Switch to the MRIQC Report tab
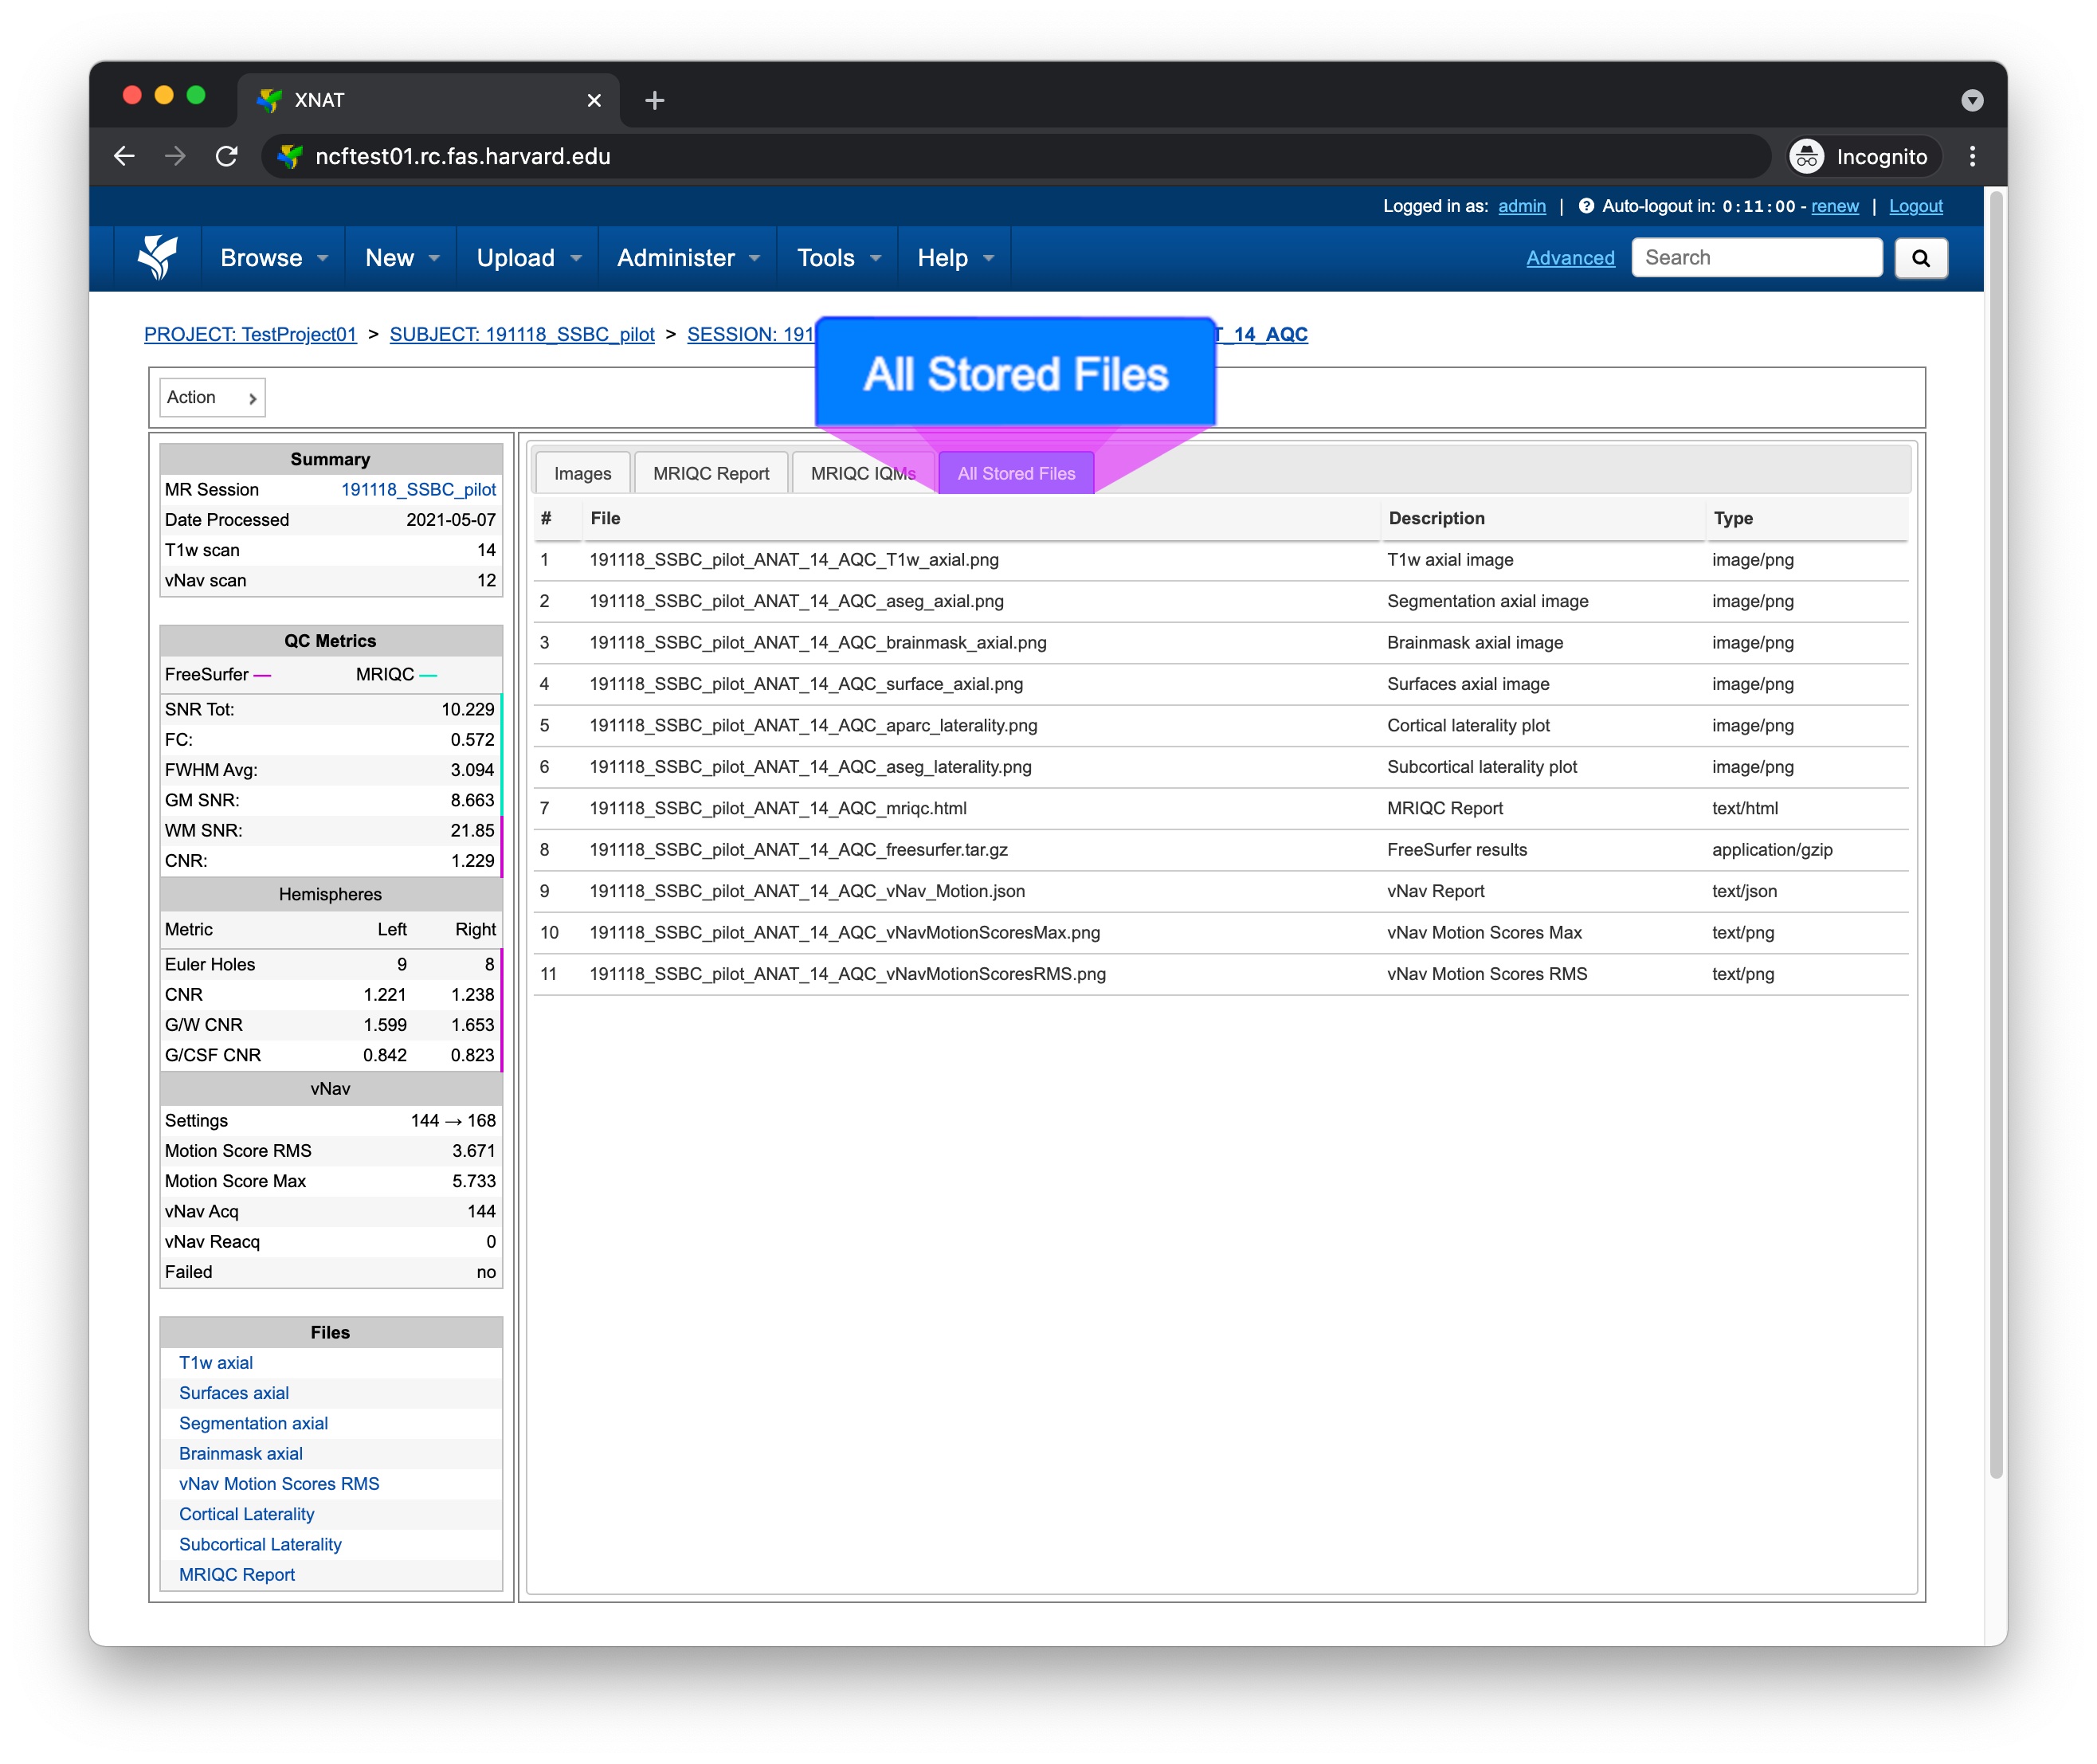Image resolution: width=2097 pixels, height=1764 pixels. (710, 473)
